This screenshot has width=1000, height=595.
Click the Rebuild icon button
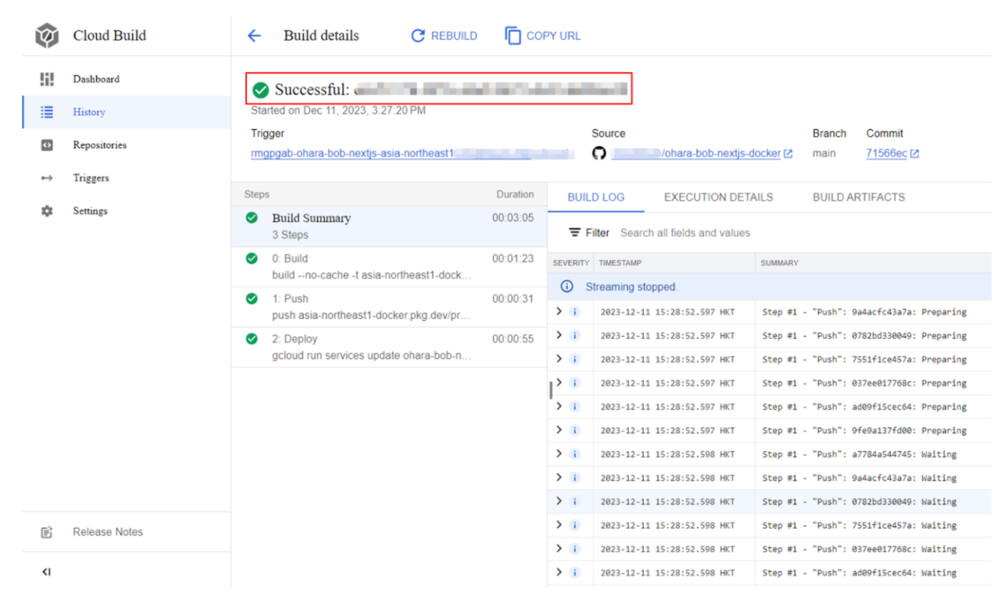(x=418, y=36)
